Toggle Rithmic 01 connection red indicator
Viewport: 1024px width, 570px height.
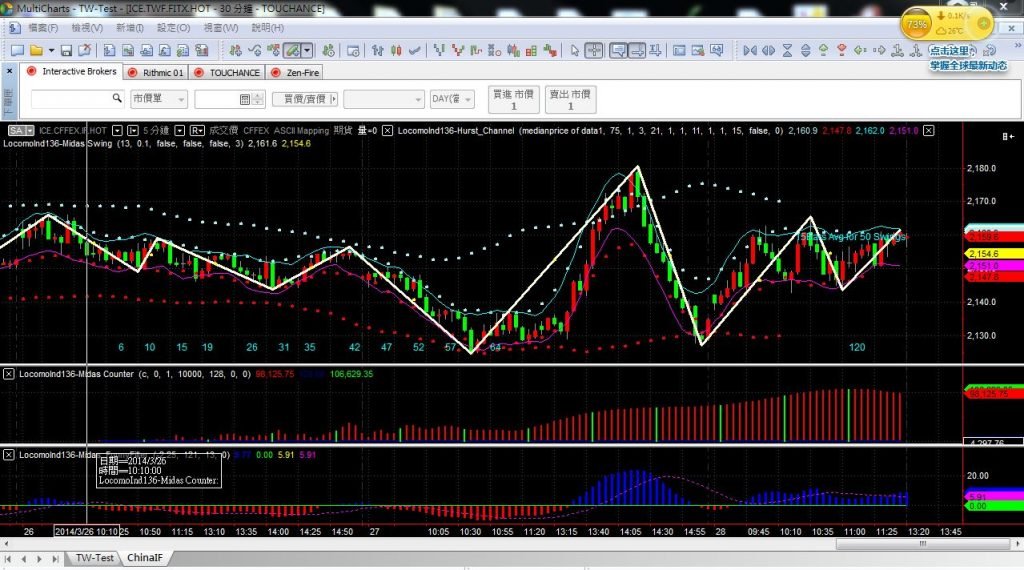coord(133,72)
